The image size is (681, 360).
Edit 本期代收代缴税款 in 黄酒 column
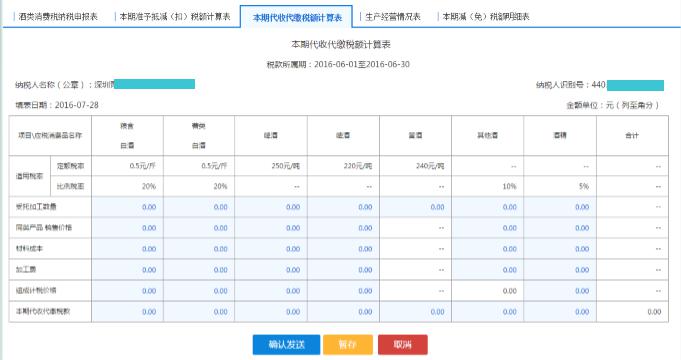point(415,312)
